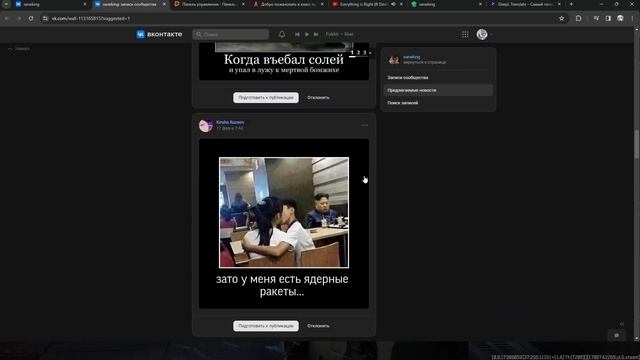Image resolution: width=640 pixels, height=360 pixels.
Task: Bookmark this page with the star icon
Action: [x=562, y=18]
